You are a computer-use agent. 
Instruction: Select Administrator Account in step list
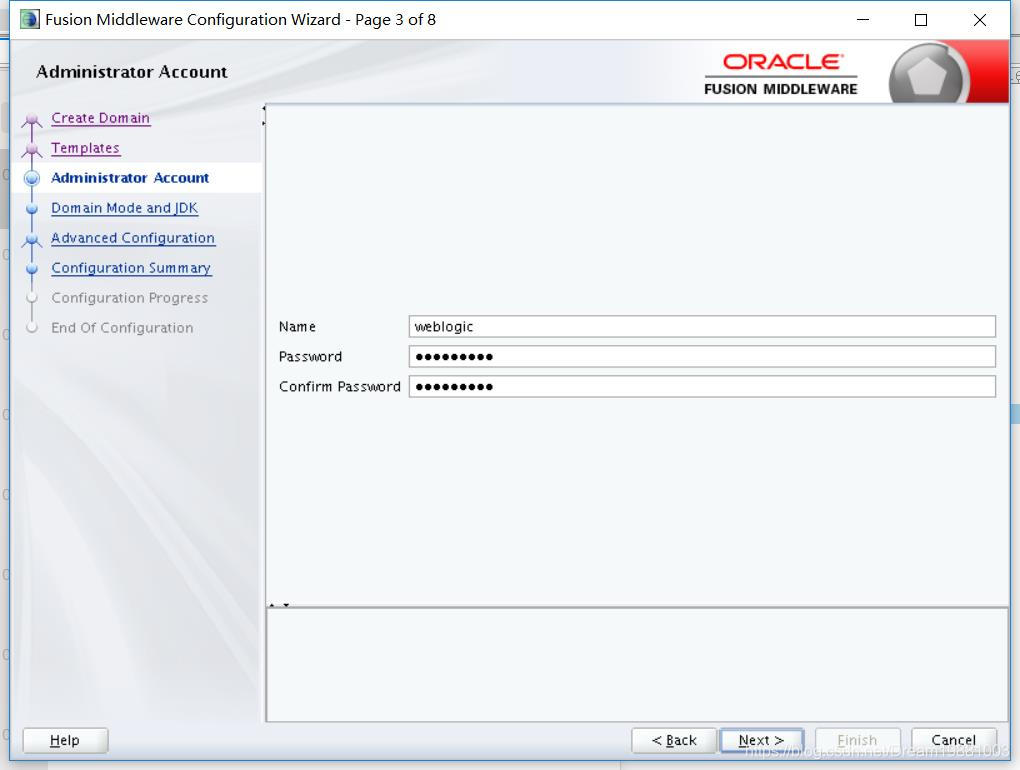[x=130, y=178]
